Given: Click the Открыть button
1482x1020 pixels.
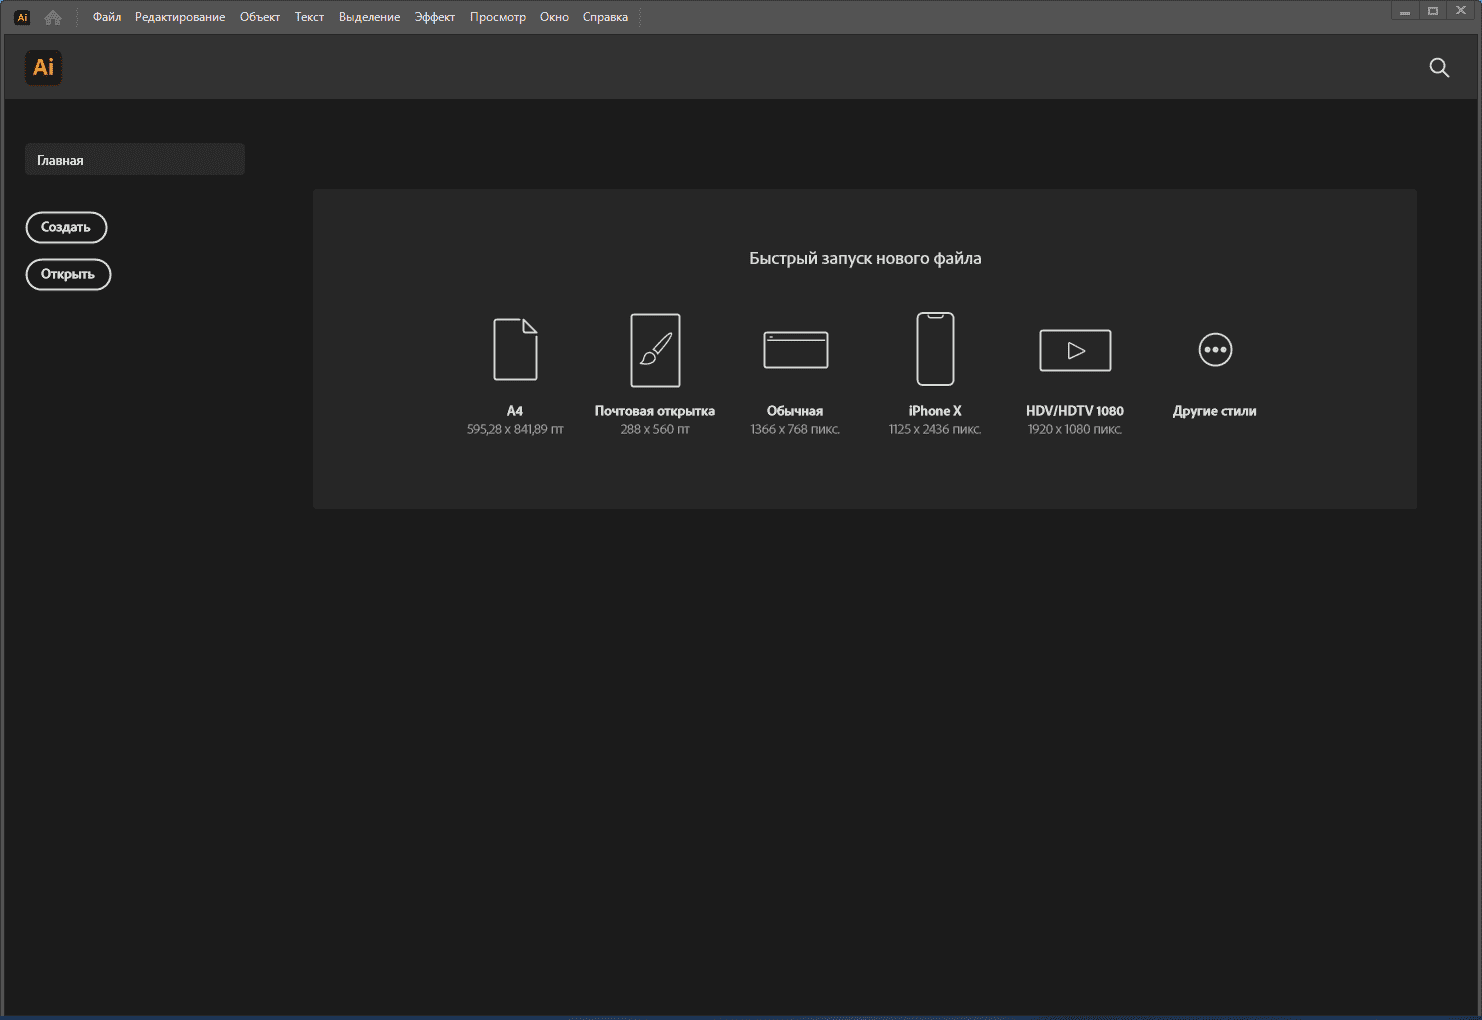Looking at the screenshot, I should coord(68,274).
